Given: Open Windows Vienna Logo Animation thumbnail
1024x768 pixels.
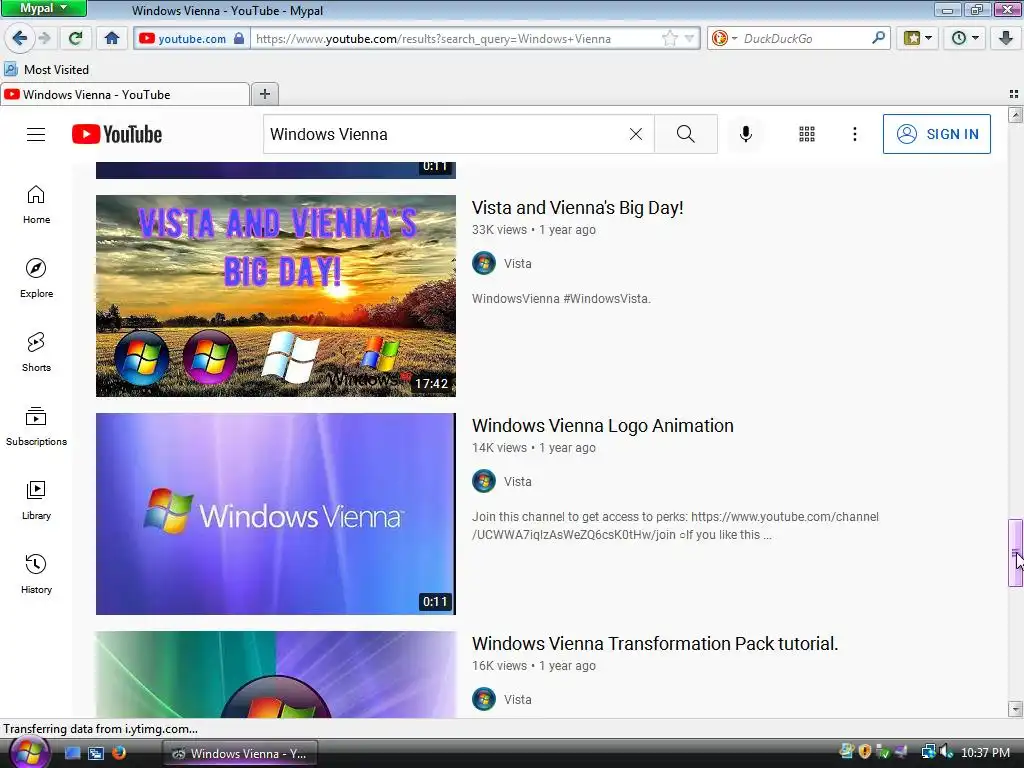Looking at the screenshot, I should pos(276,514).
